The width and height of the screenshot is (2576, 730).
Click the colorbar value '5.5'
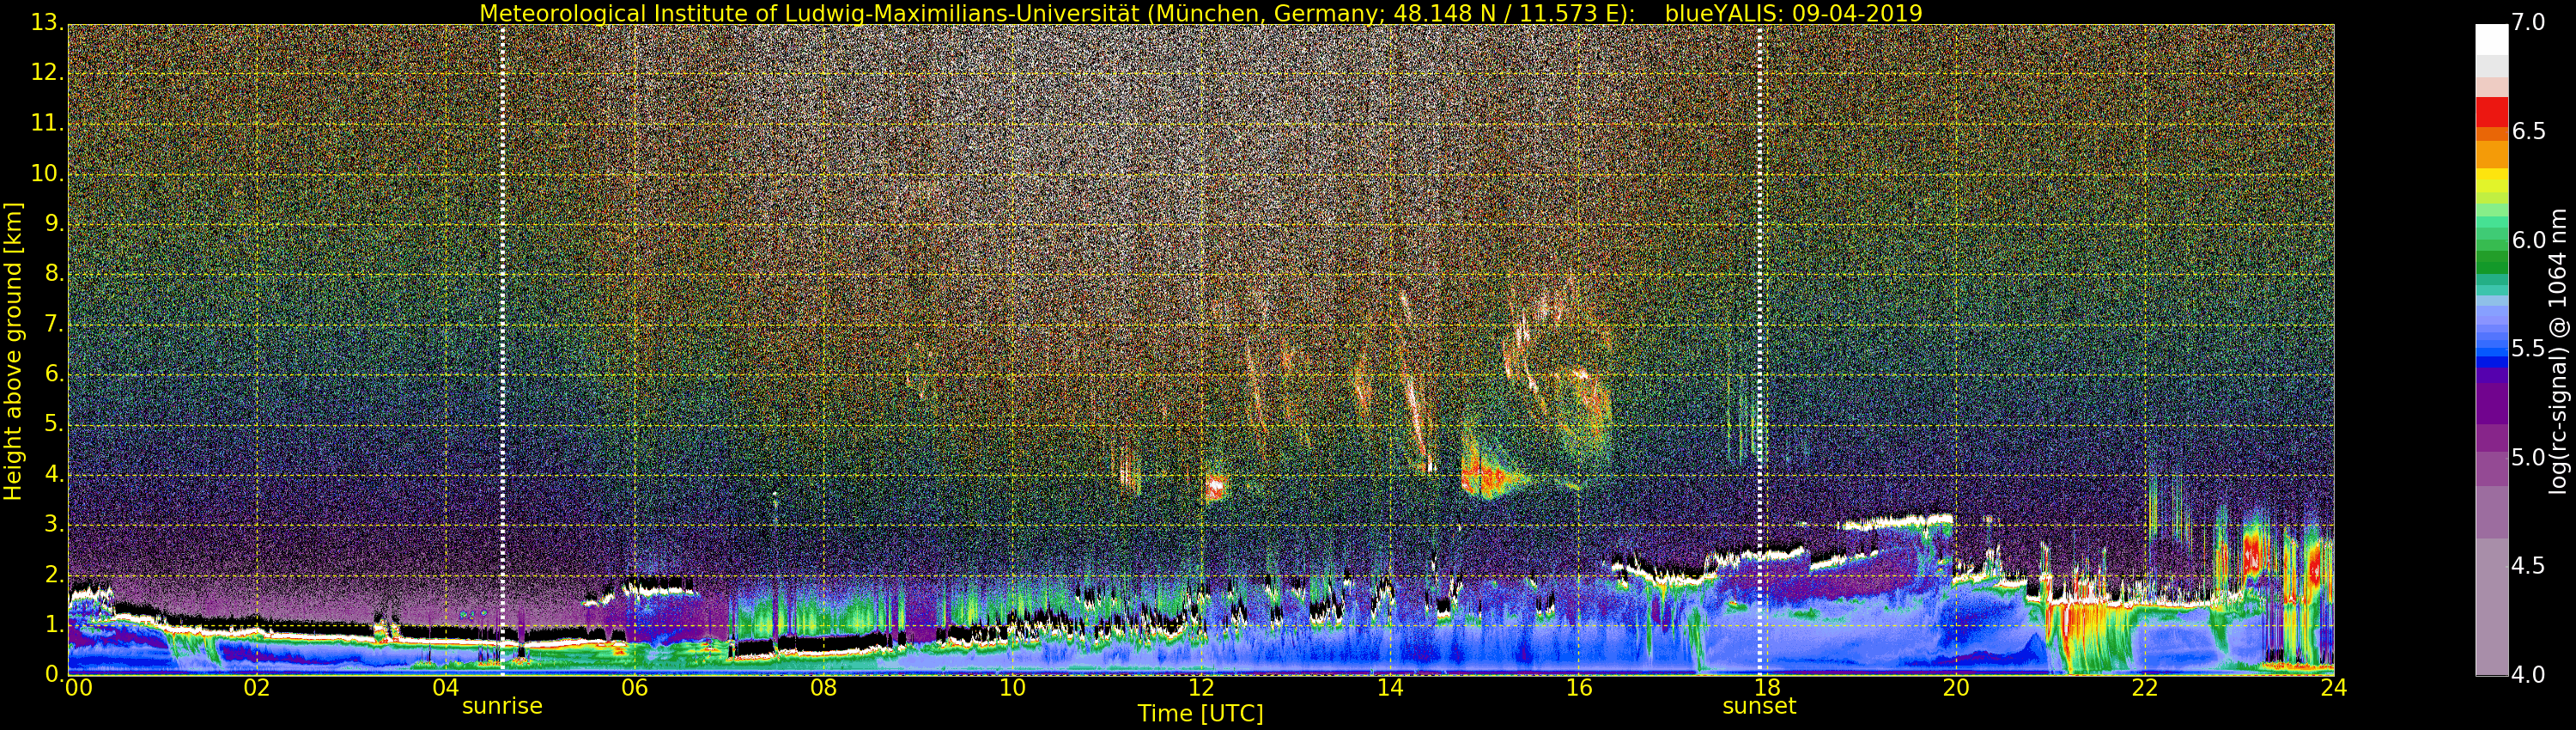click(2528, 349)
